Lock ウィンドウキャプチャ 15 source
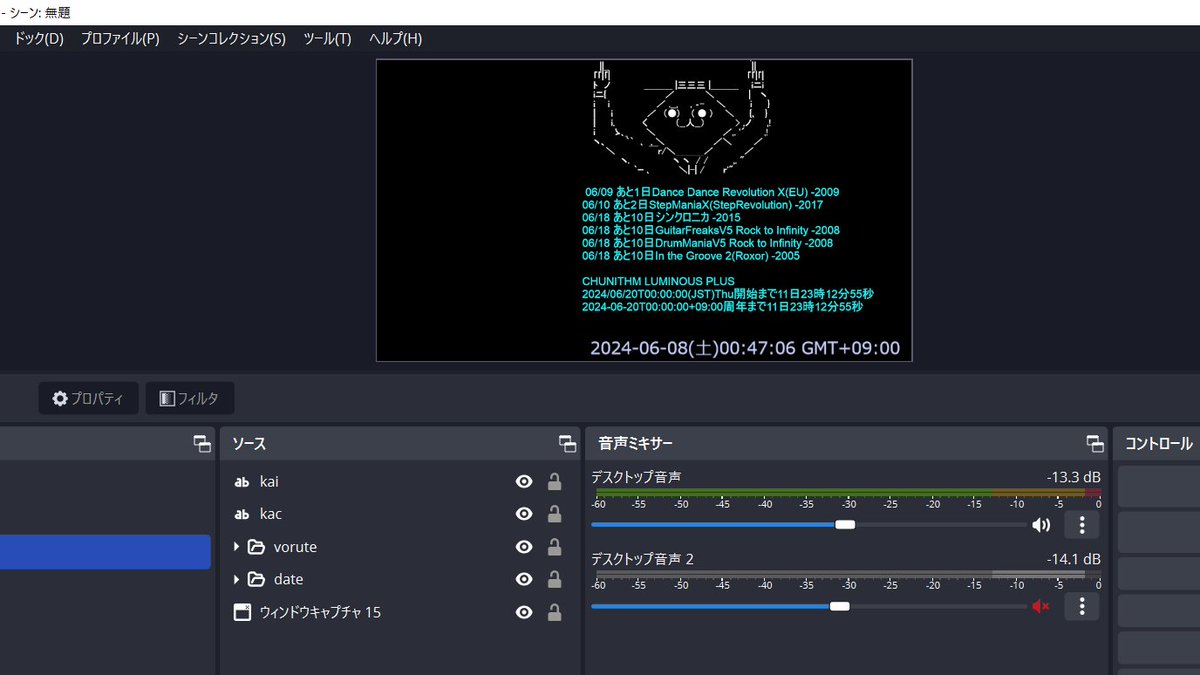Screen dimensions: 1200x675 554,612
